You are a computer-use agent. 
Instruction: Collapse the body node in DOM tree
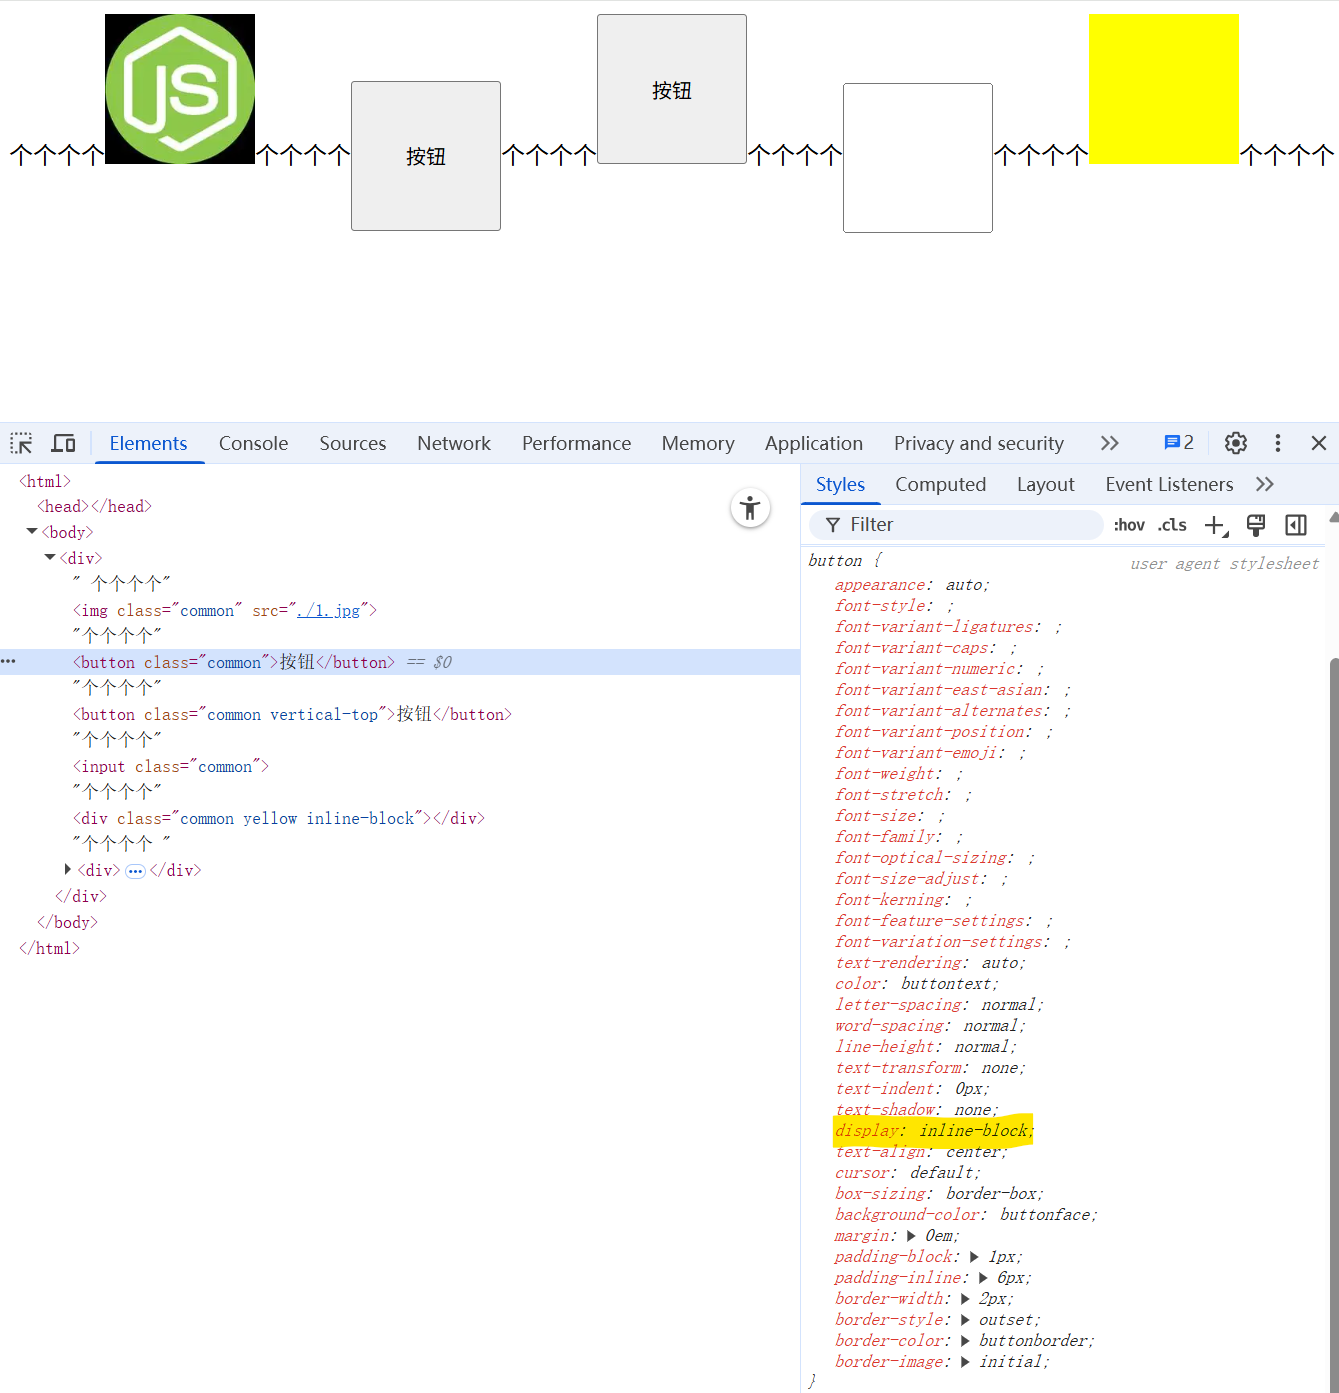click(32, 531)
